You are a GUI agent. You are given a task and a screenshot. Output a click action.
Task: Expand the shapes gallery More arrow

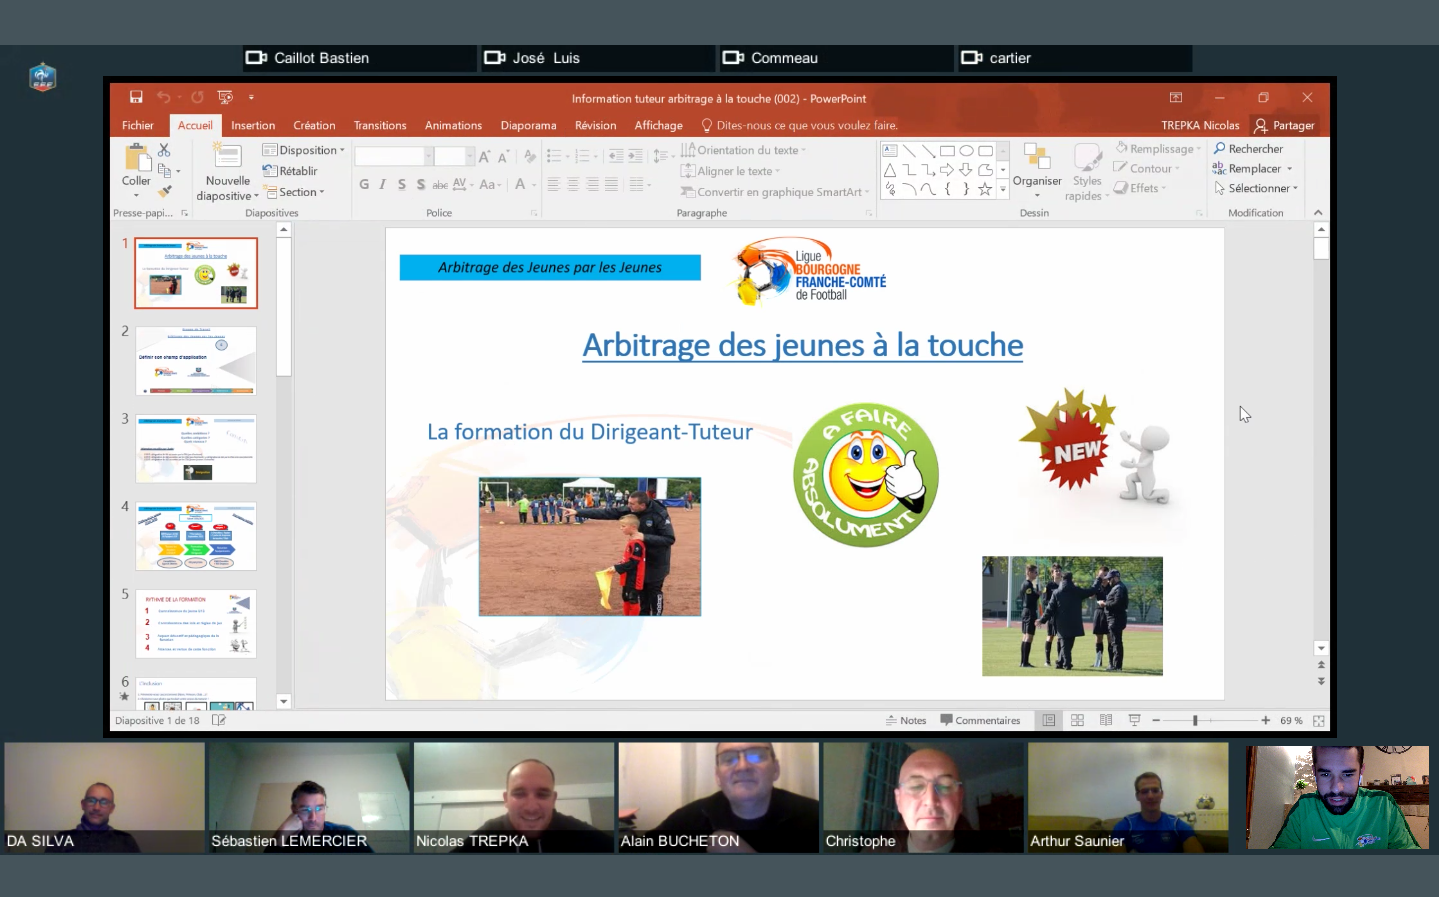pos(1003,188)
